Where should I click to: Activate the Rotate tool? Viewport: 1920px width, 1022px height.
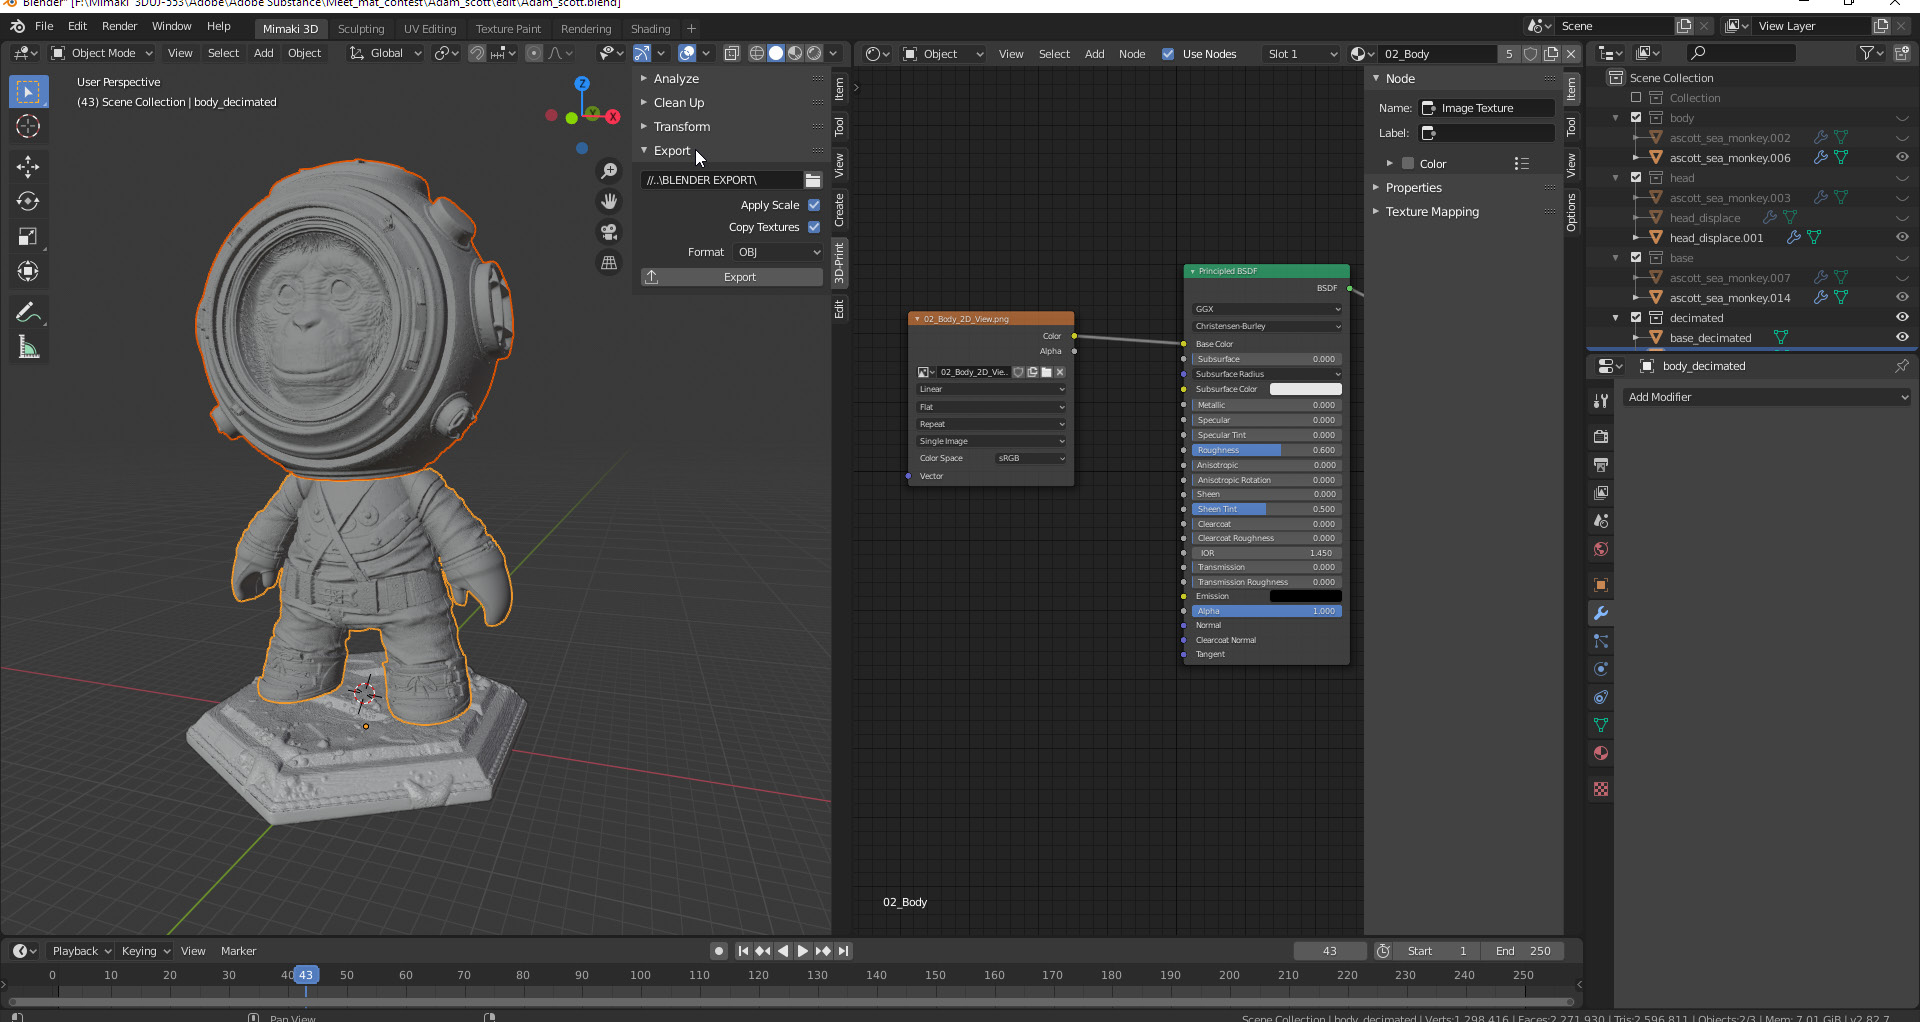tap(28, 202)
